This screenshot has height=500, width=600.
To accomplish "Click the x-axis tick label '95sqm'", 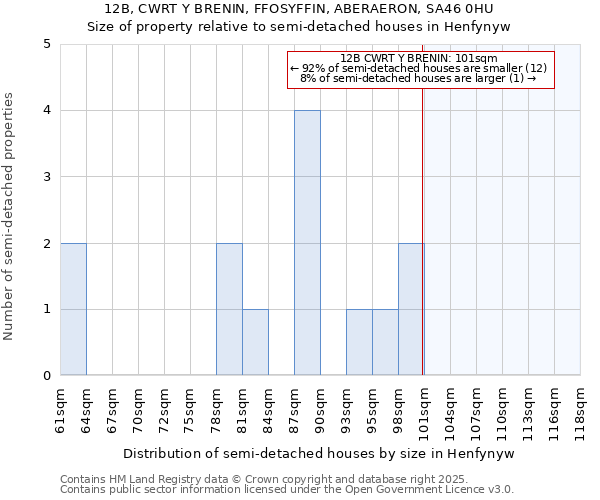I will pos(373,411).
